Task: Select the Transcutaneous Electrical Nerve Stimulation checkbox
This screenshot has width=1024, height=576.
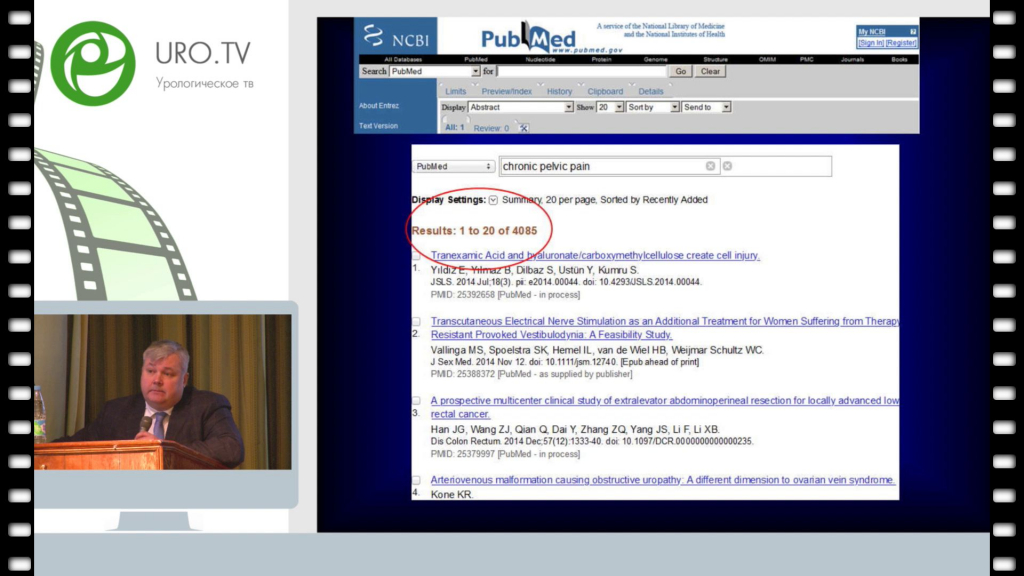Action: [x=416, y=321]
